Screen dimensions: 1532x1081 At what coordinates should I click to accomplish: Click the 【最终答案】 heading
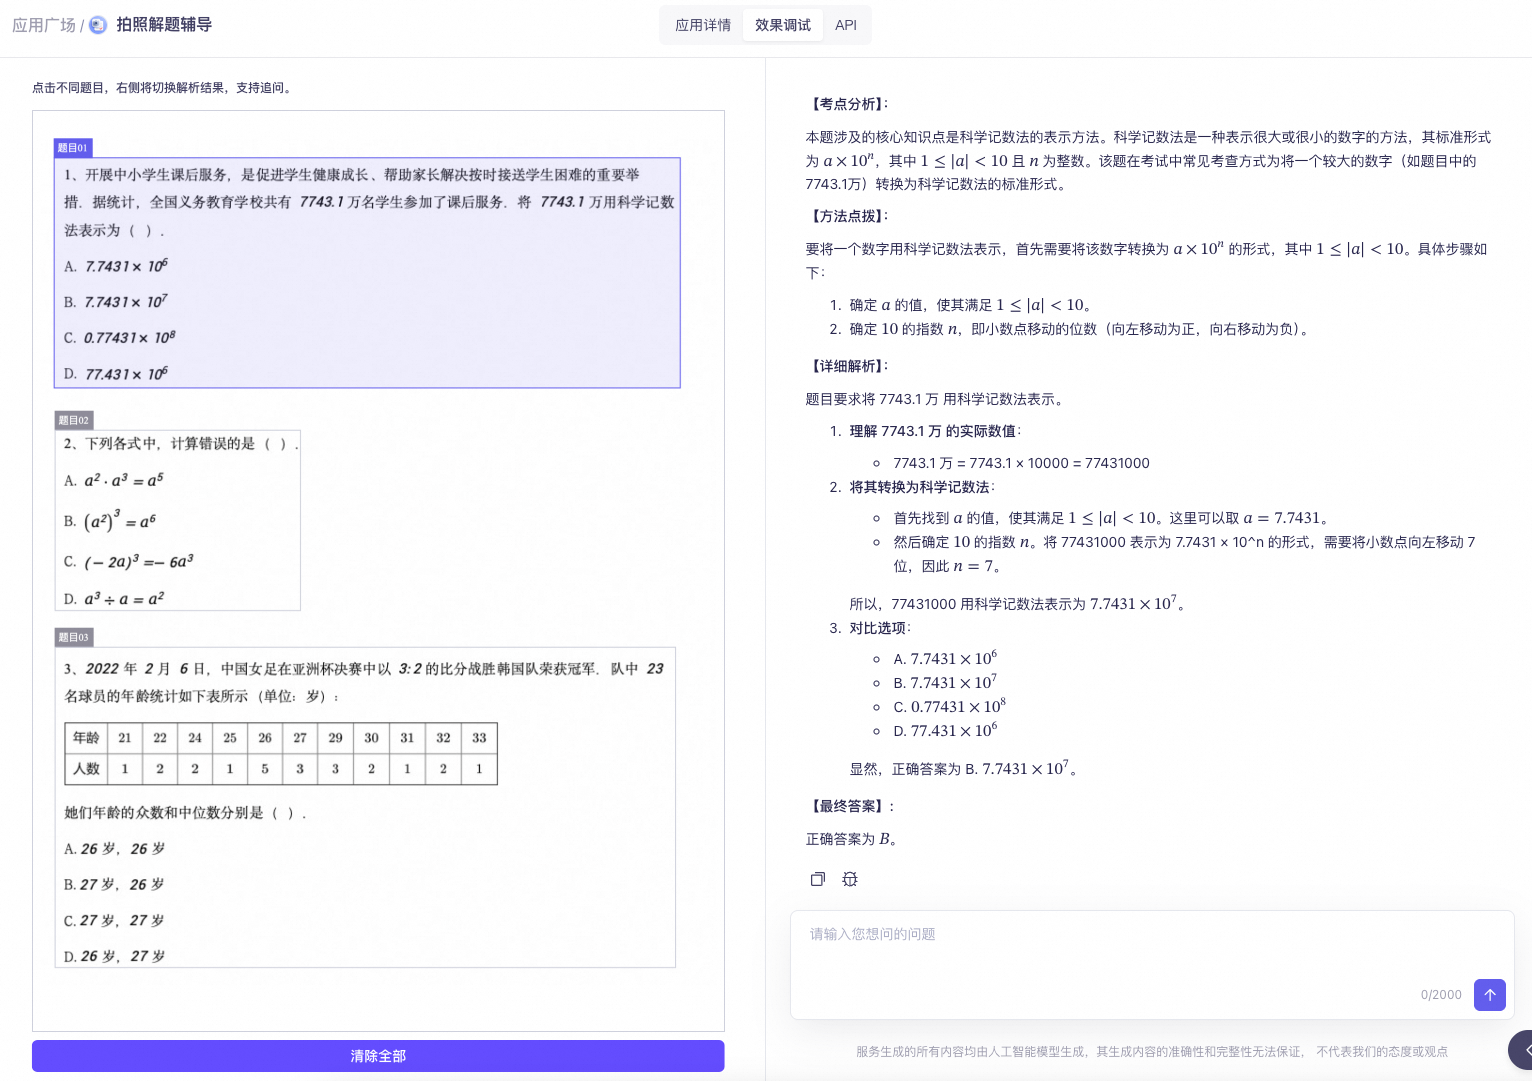click(851, 806)
